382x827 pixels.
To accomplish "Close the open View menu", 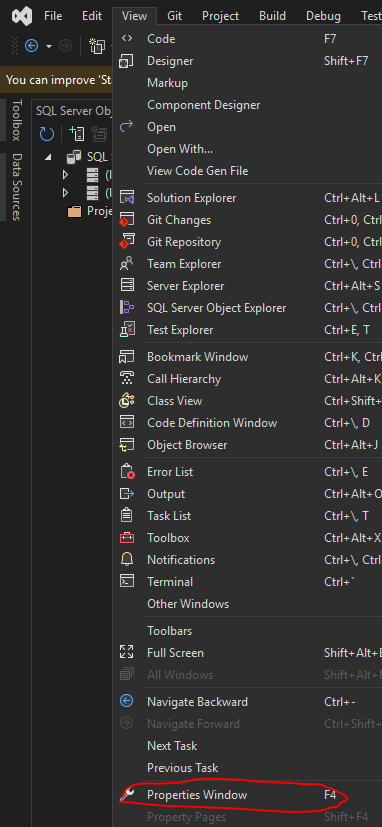I will coord(135,16).
